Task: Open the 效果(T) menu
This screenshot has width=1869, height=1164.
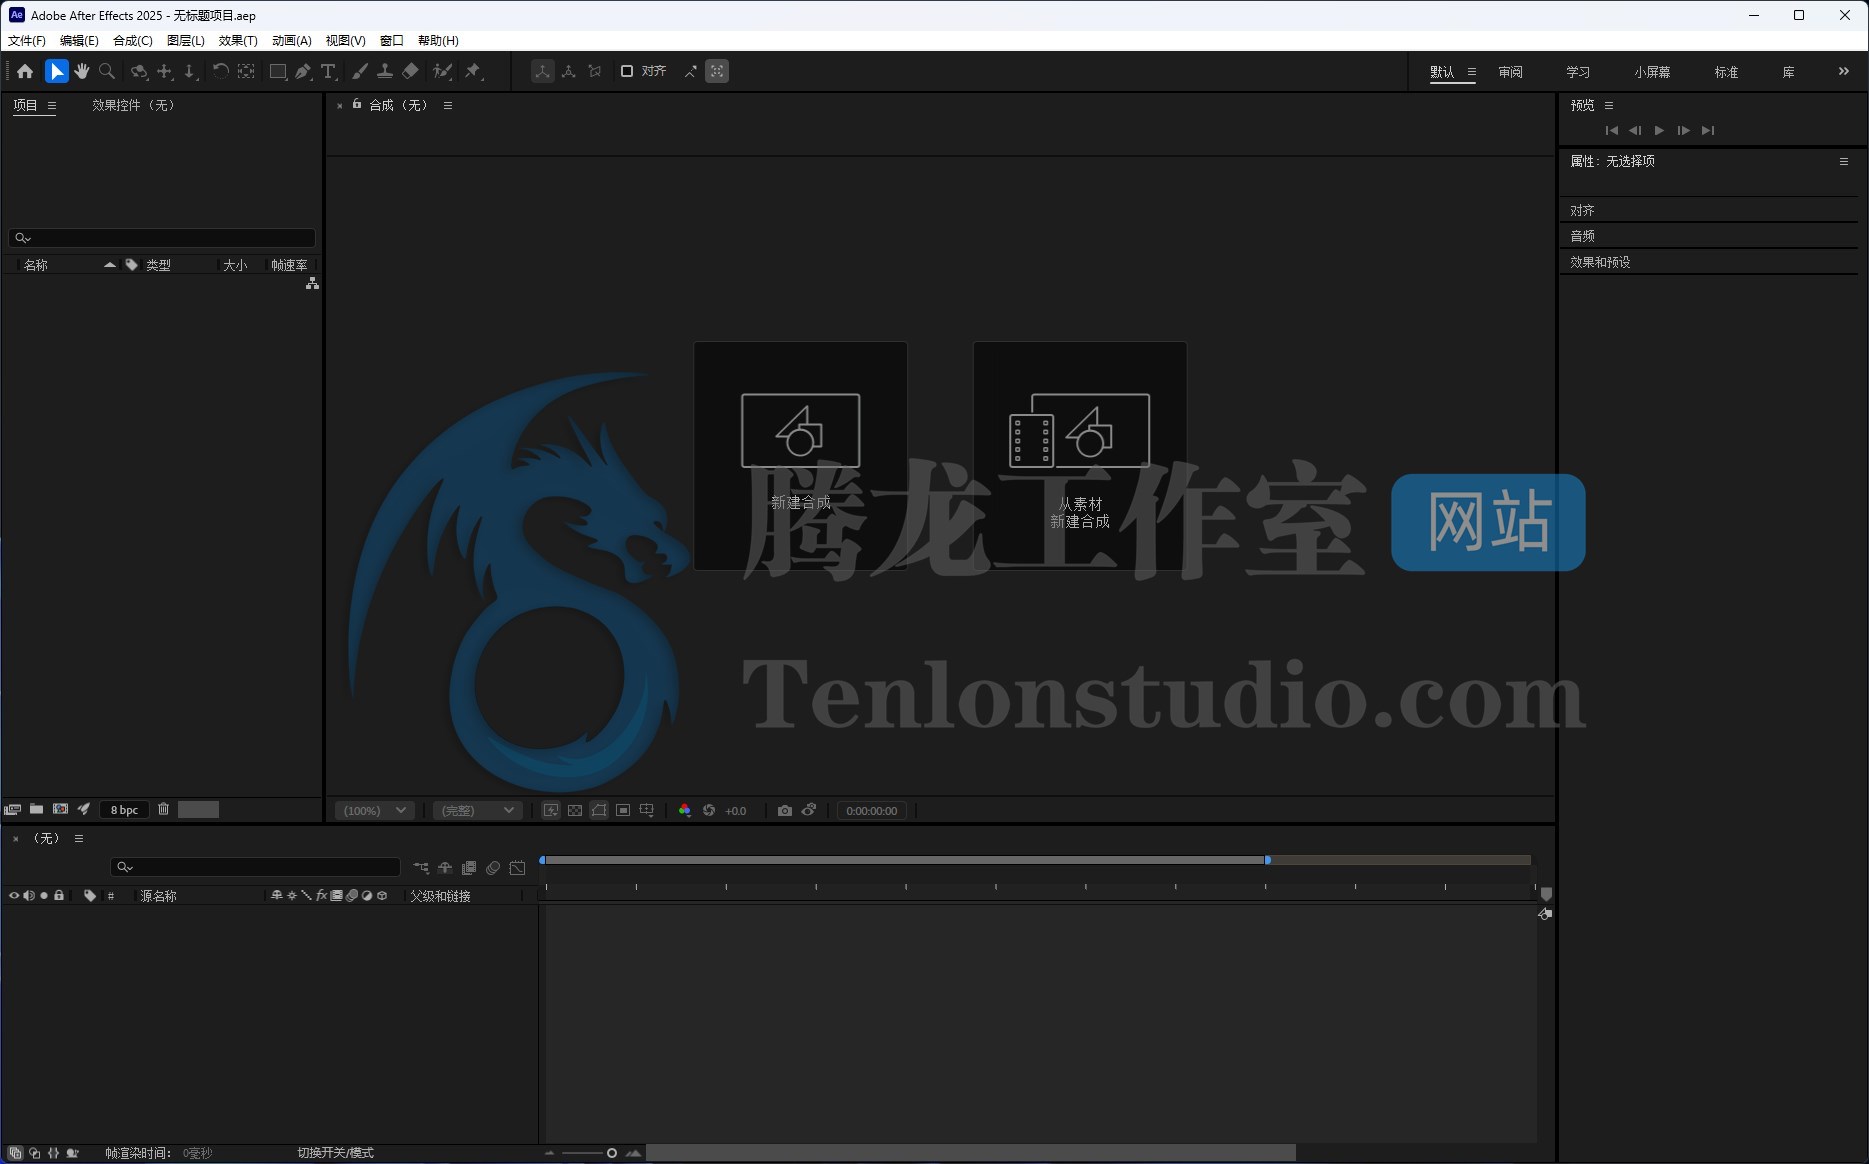Action: click(238, 41)
